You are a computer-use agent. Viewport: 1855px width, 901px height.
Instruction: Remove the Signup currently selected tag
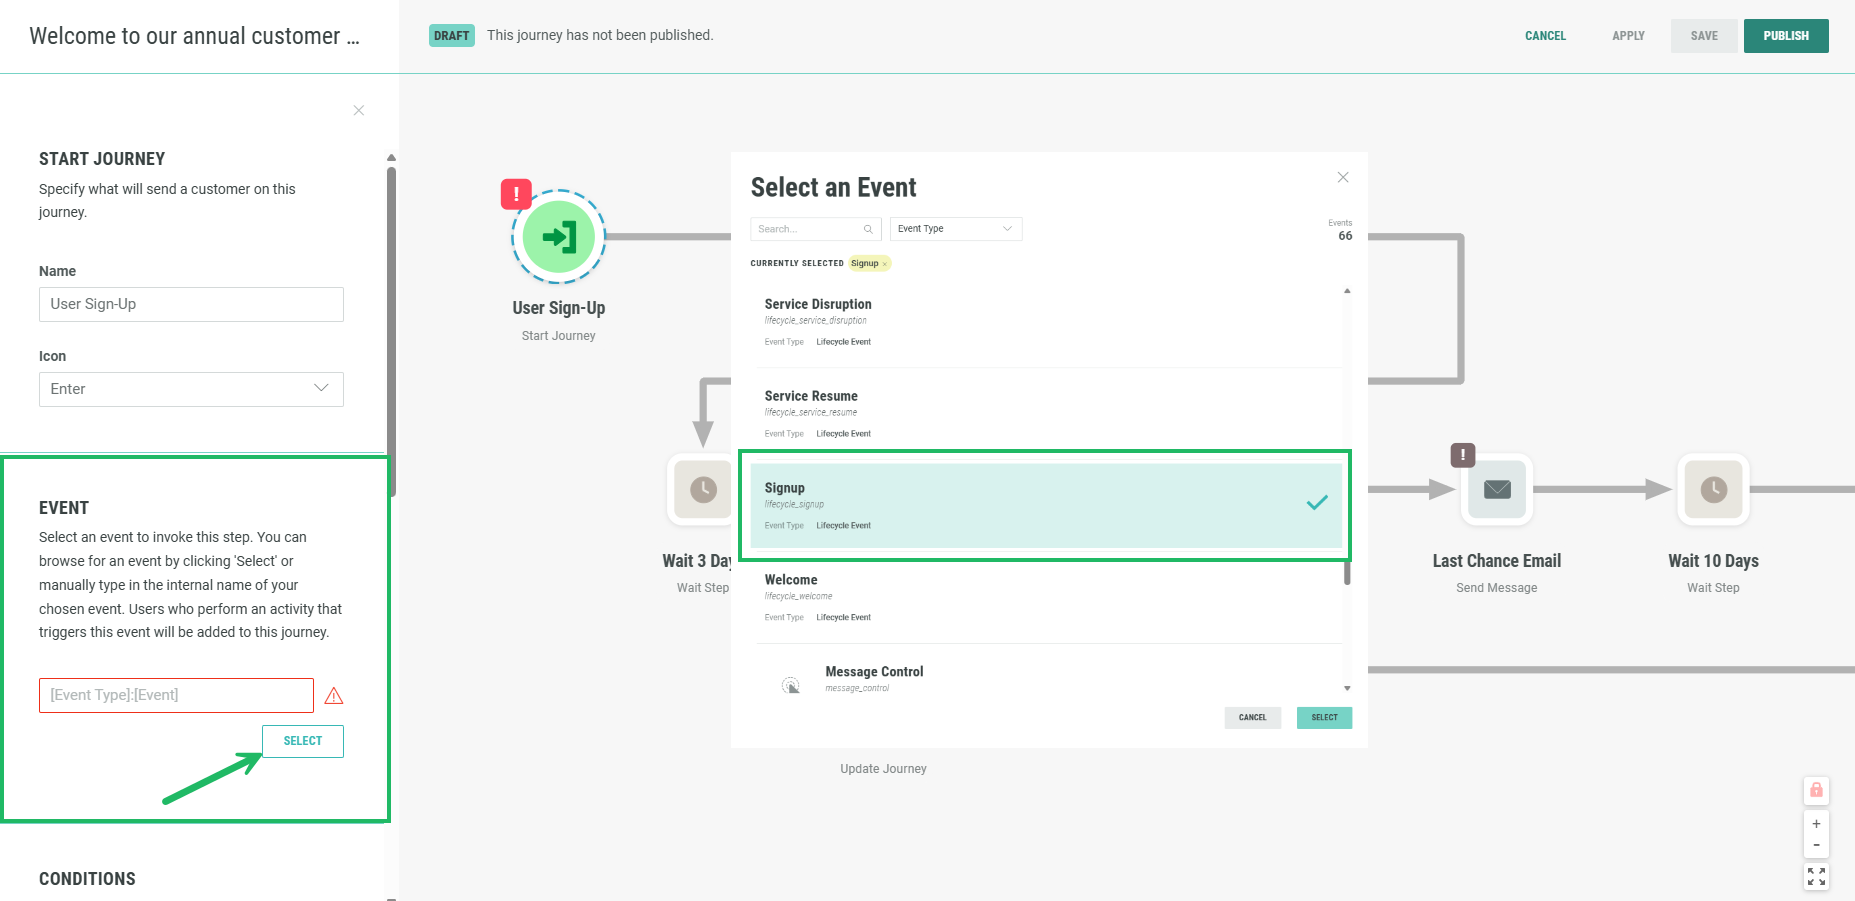pos(885,264)
